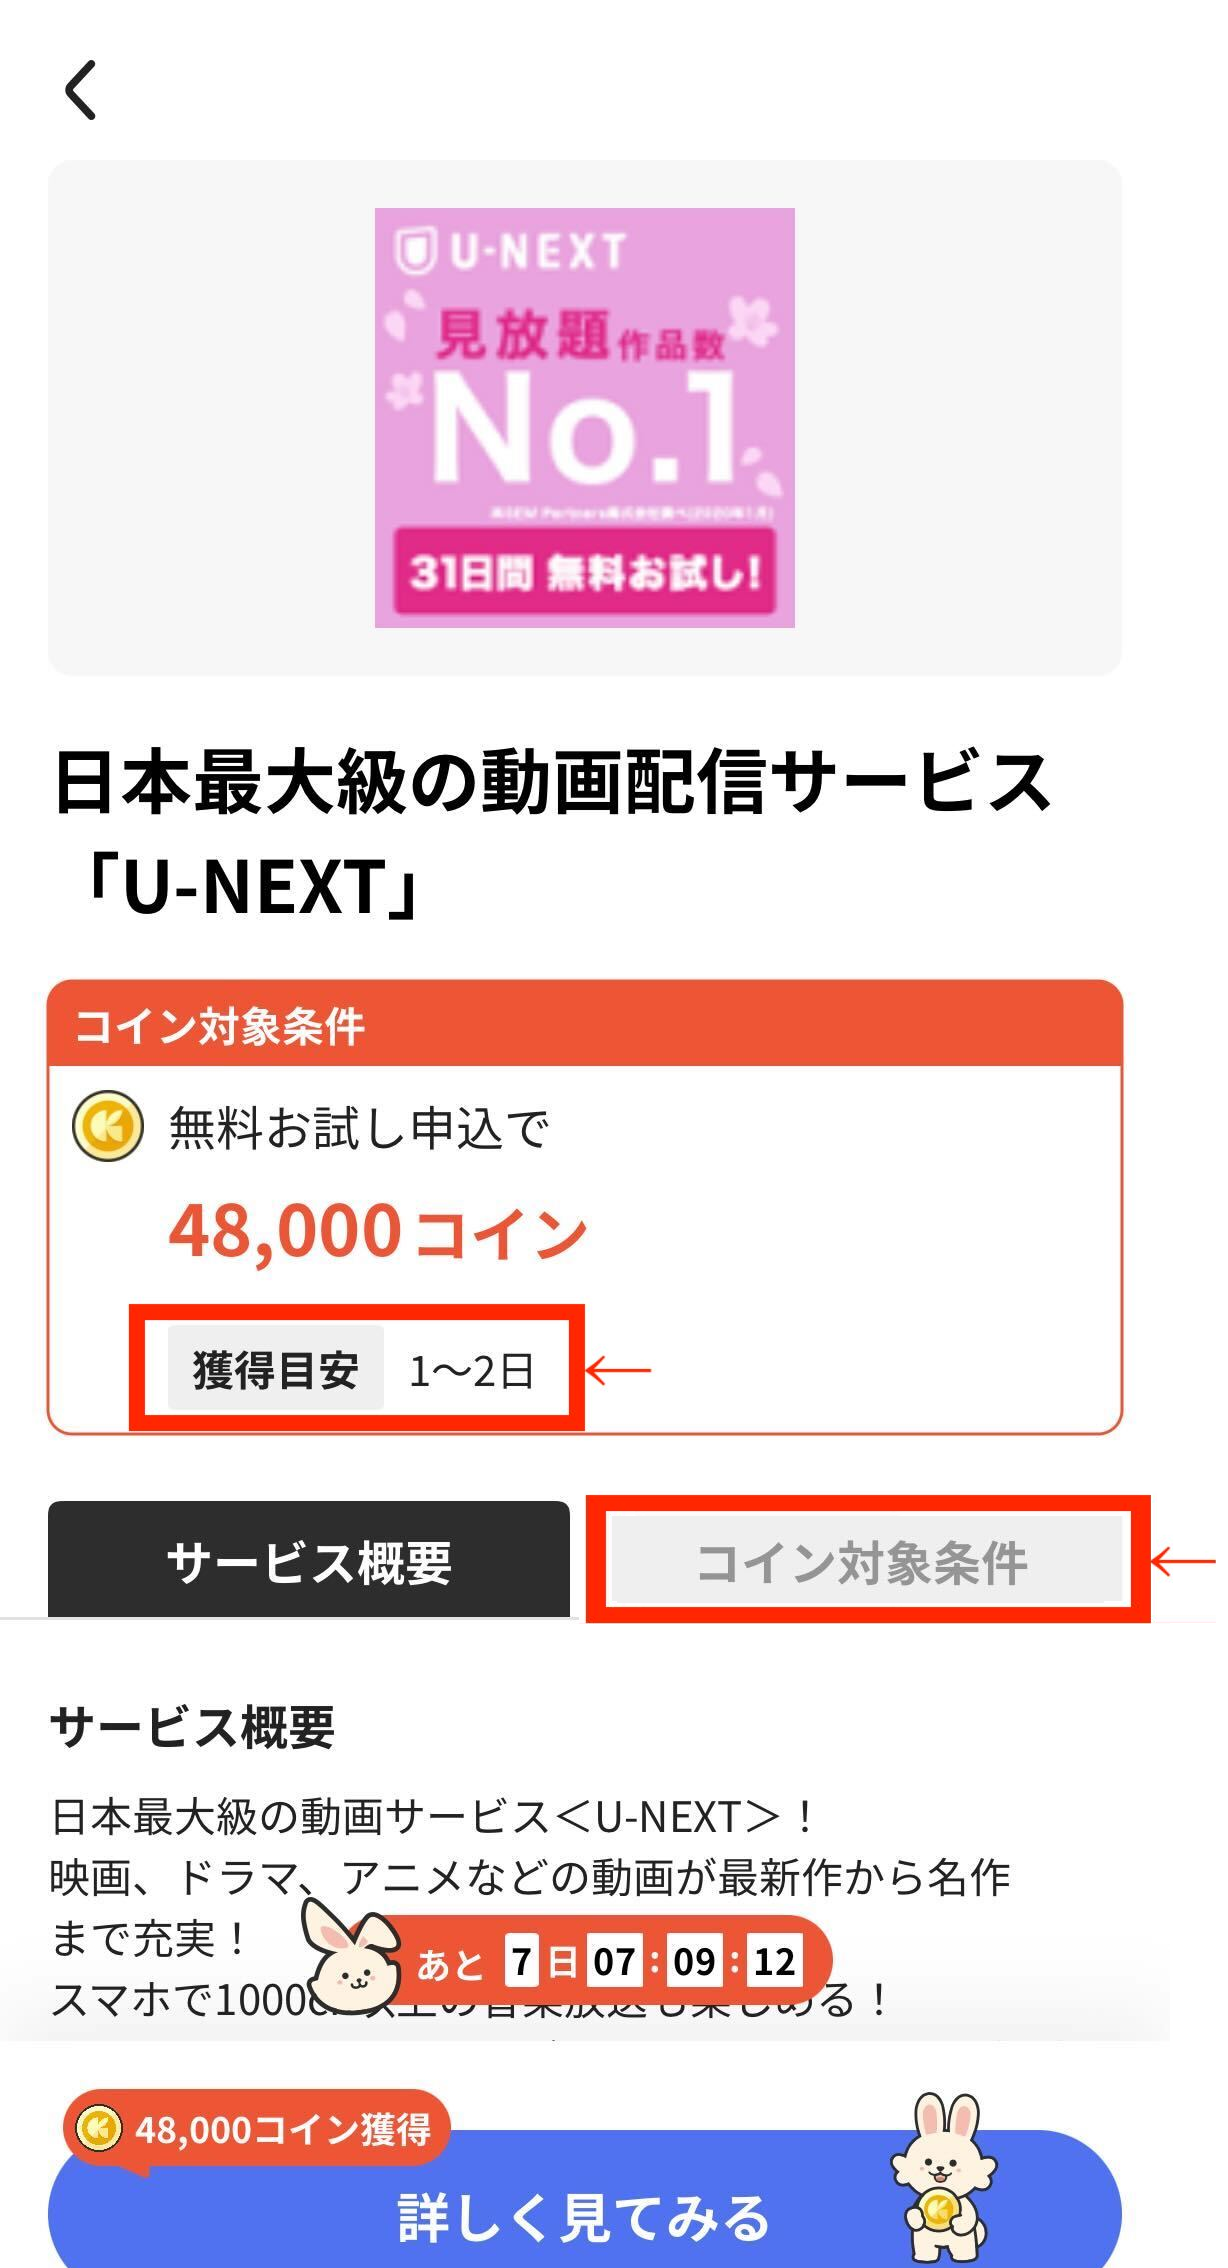Image resolution: width=1228 pixels, height=2268 pixels.
Task: Switch to the サービス概要 tab
Action: click(x=308, y=1562)
